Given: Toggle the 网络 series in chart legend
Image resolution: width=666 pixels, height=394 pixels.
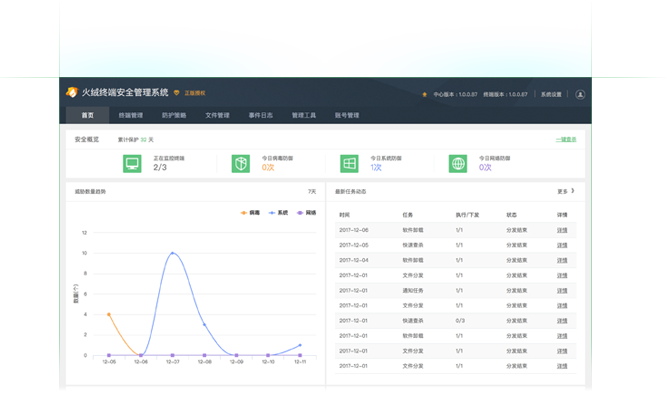Looking at the screenshot, I should 306,213.
